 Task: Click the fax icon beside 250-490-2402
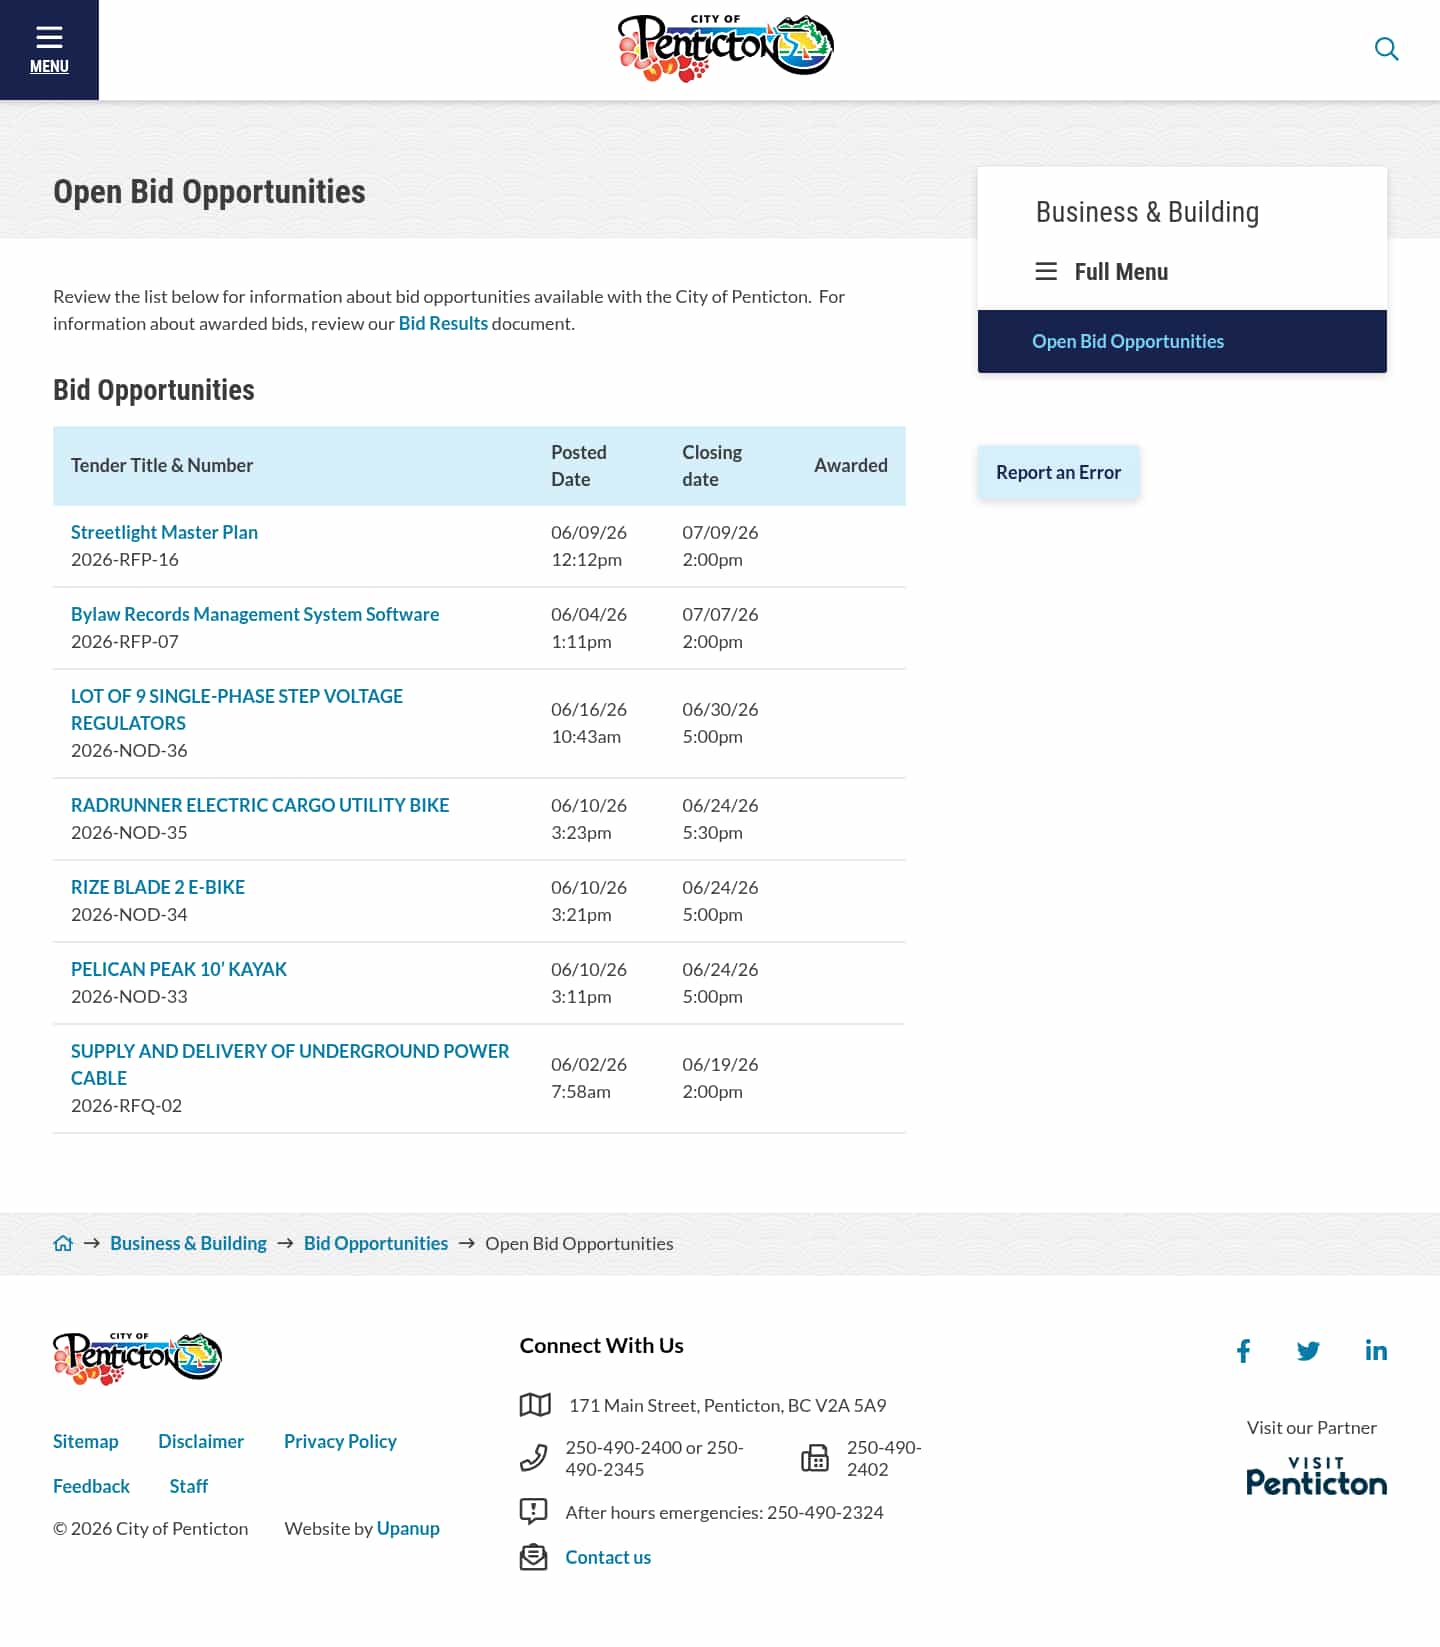point(815,1458)
